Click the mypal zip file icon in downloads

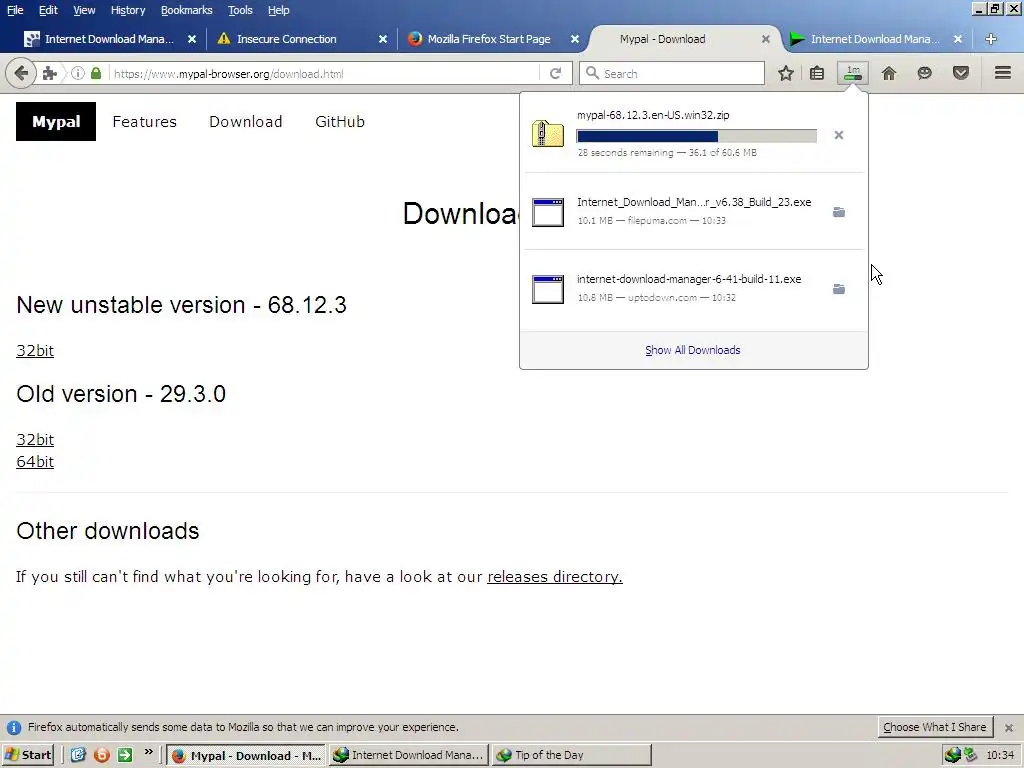(547, 133)
